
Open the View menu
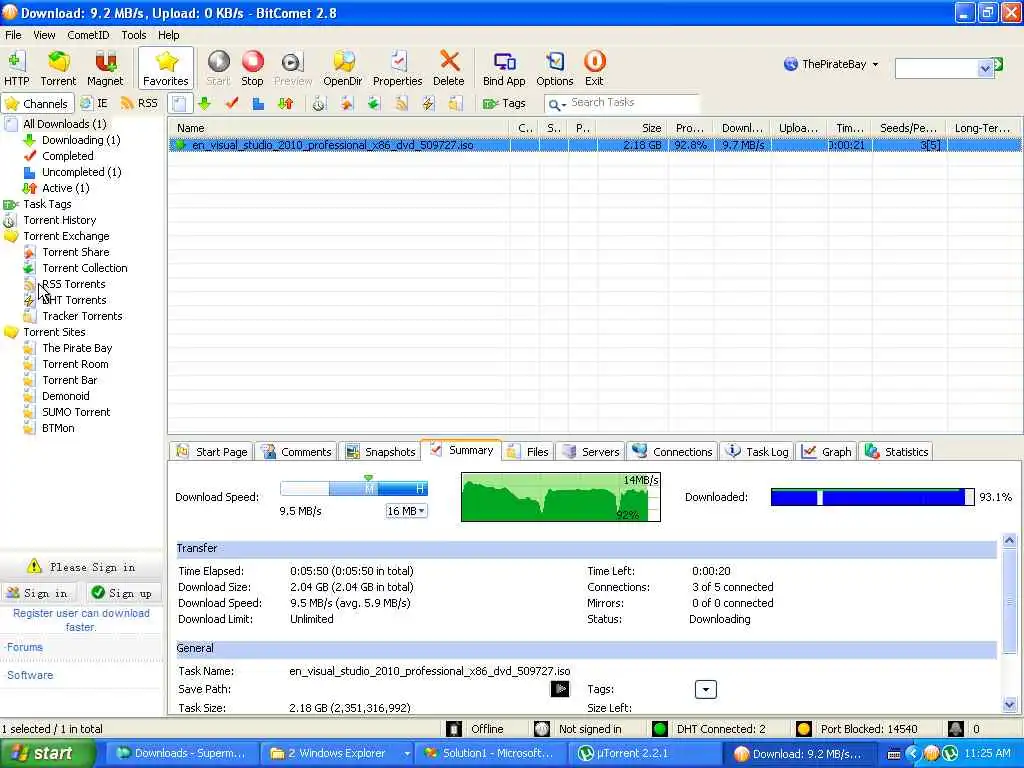click(x=44, y=35)
